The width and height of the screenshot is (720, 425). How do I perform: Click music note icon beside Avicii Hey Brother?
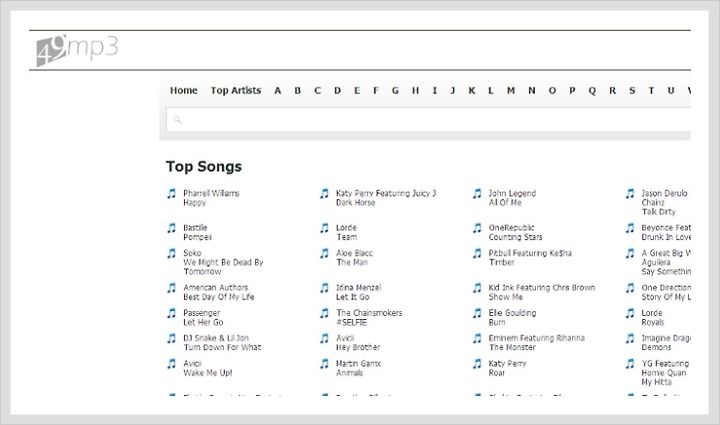point(324,338)
